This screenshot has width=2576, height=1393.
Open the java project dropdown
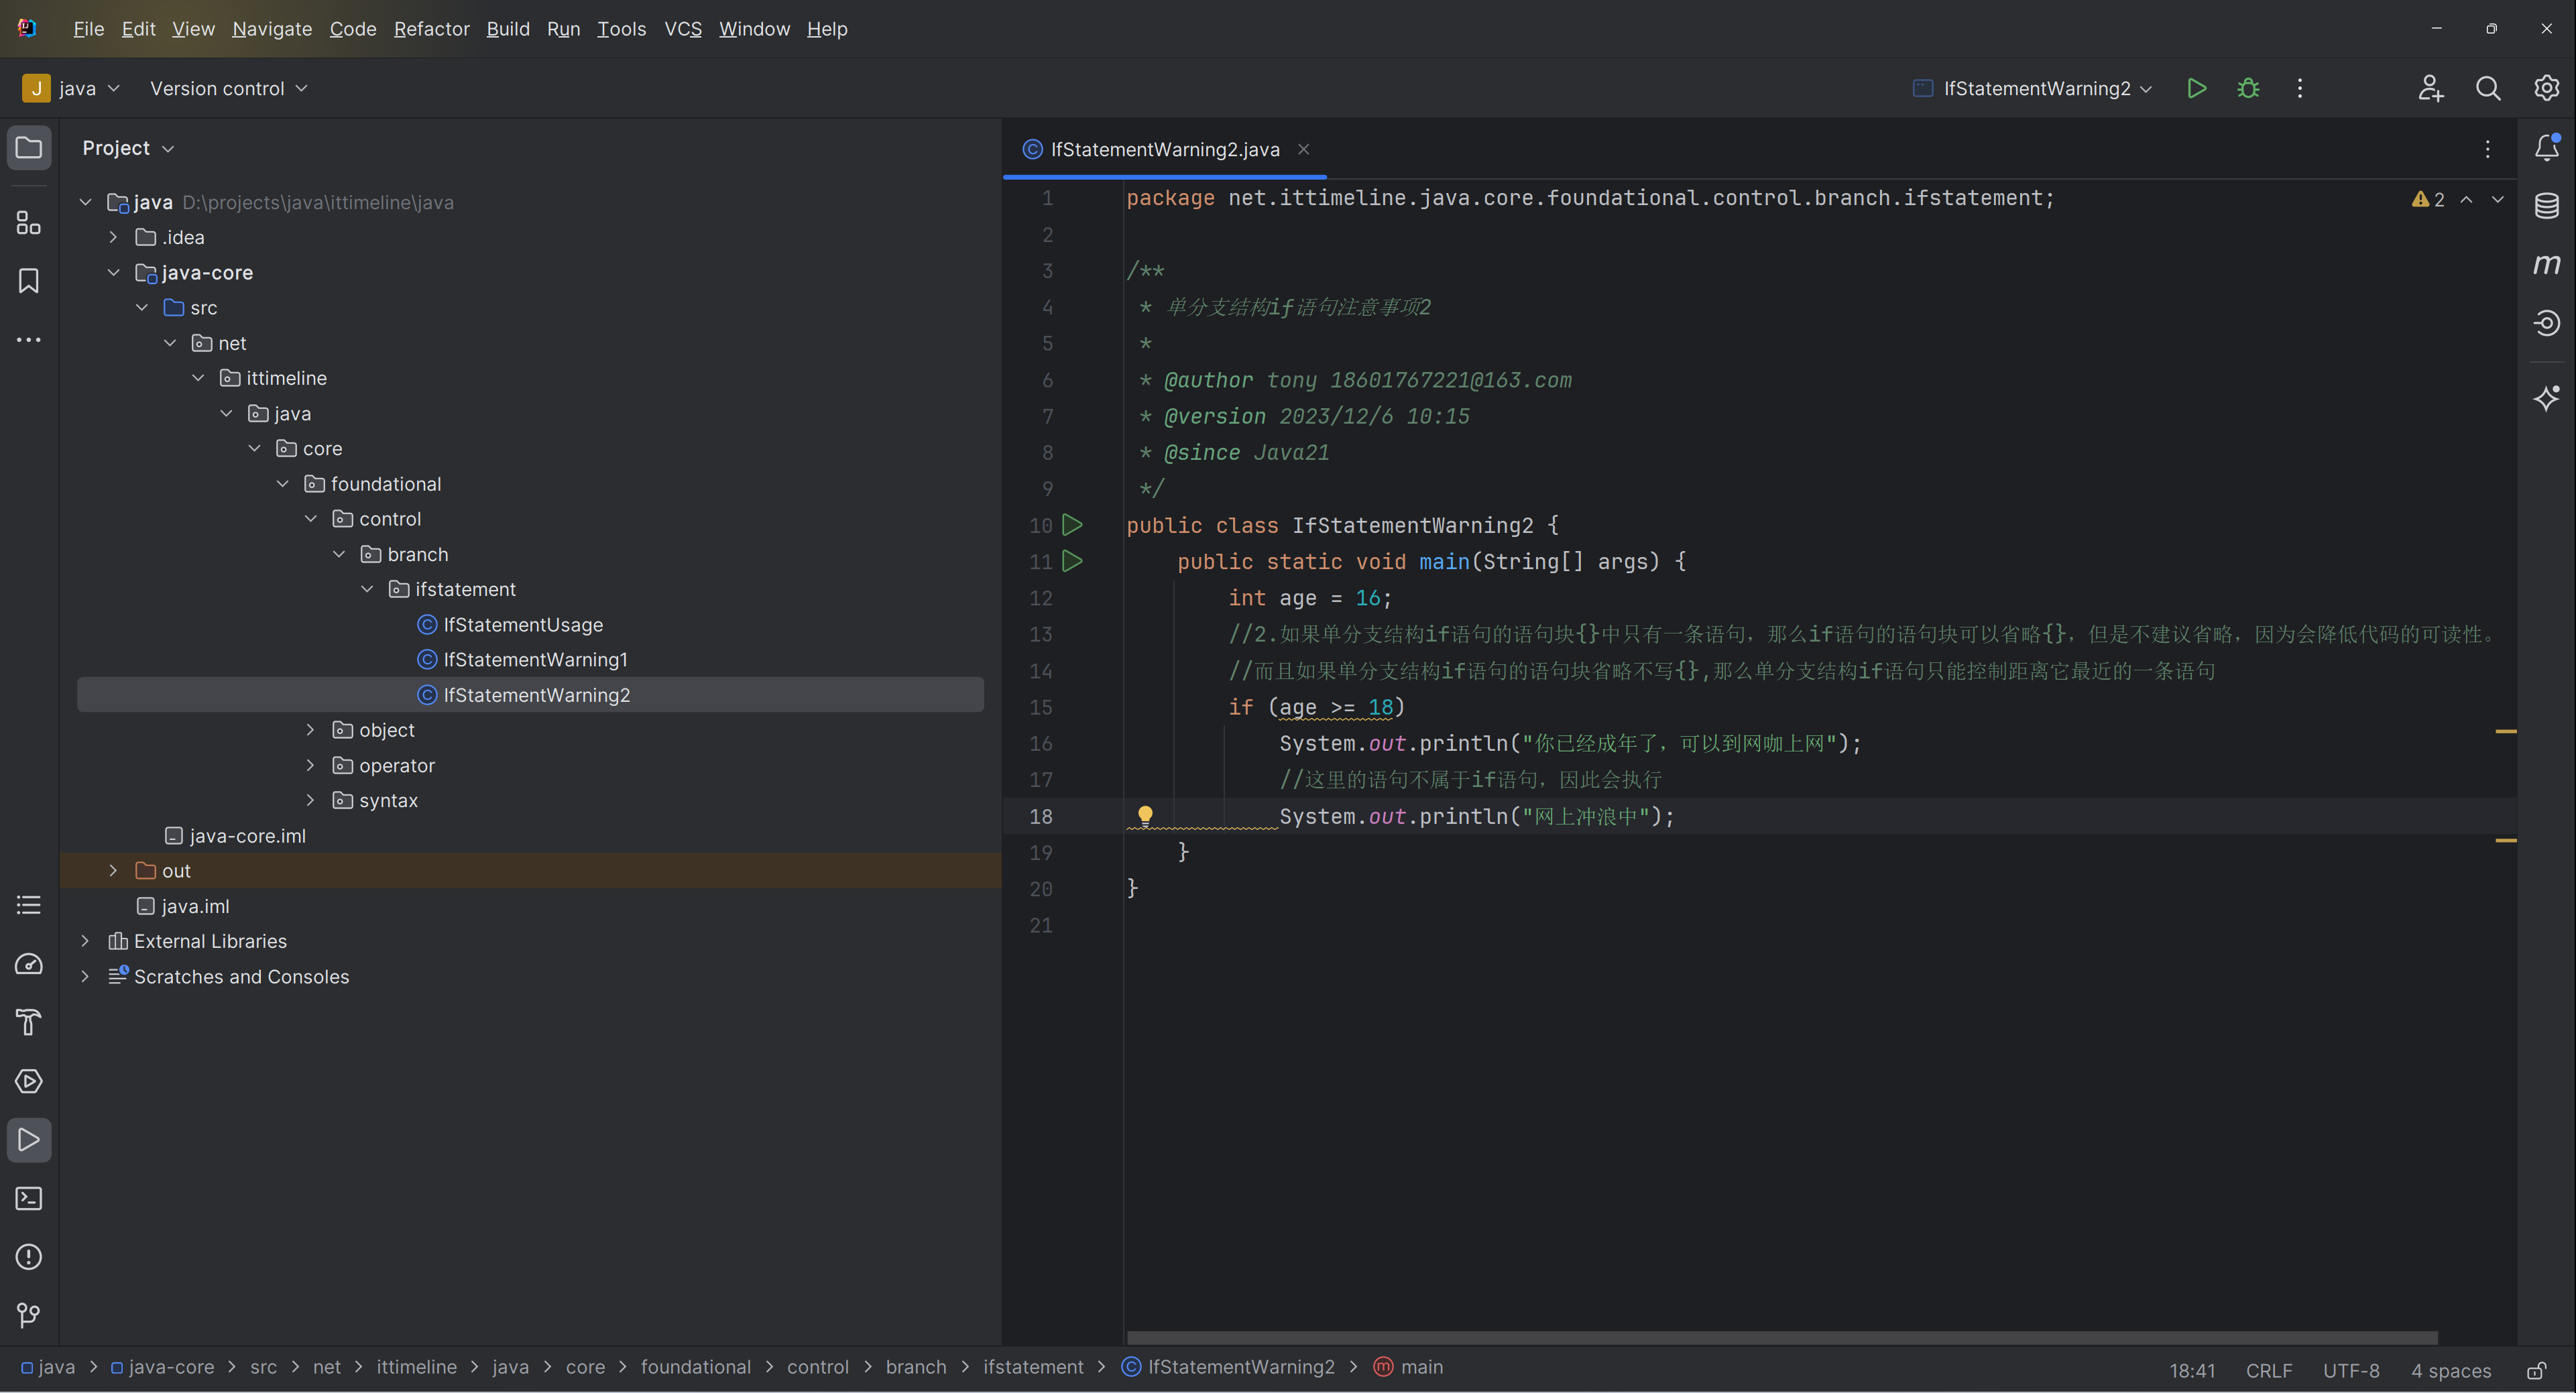71,88
